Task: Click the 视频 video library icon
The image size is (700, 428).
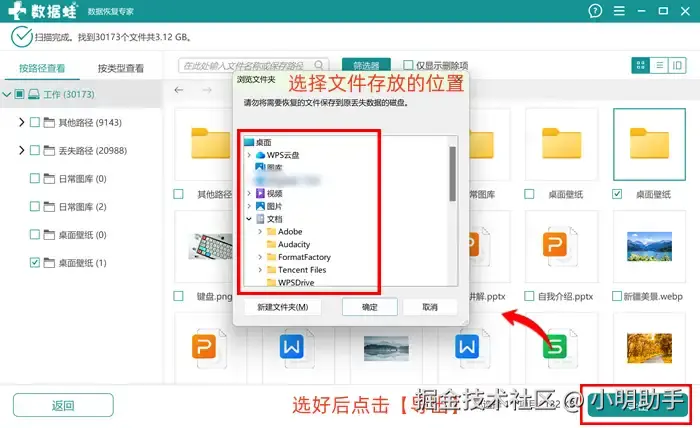Action: tap(260, 193)
